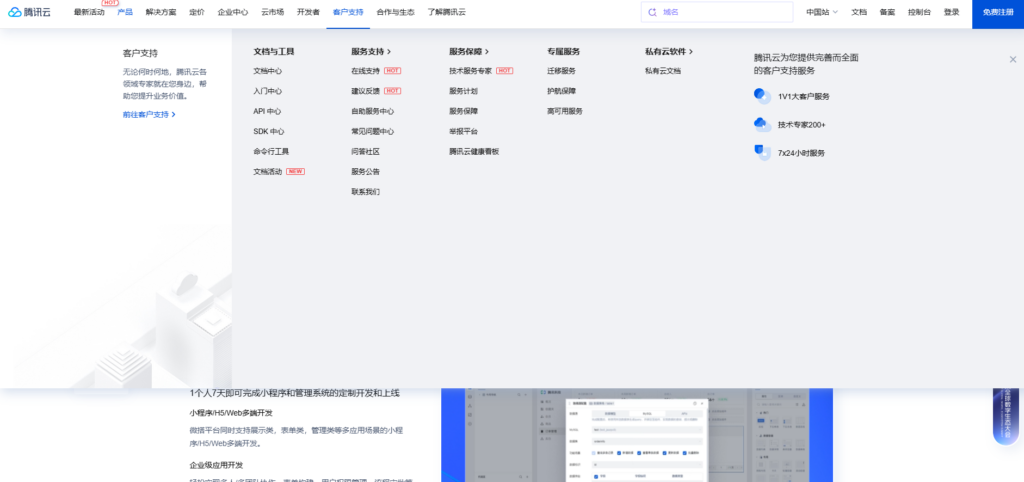The image size is (1024, 482).
Task: Select the 客户支持 nav tab
Action: tap(348, 12)
